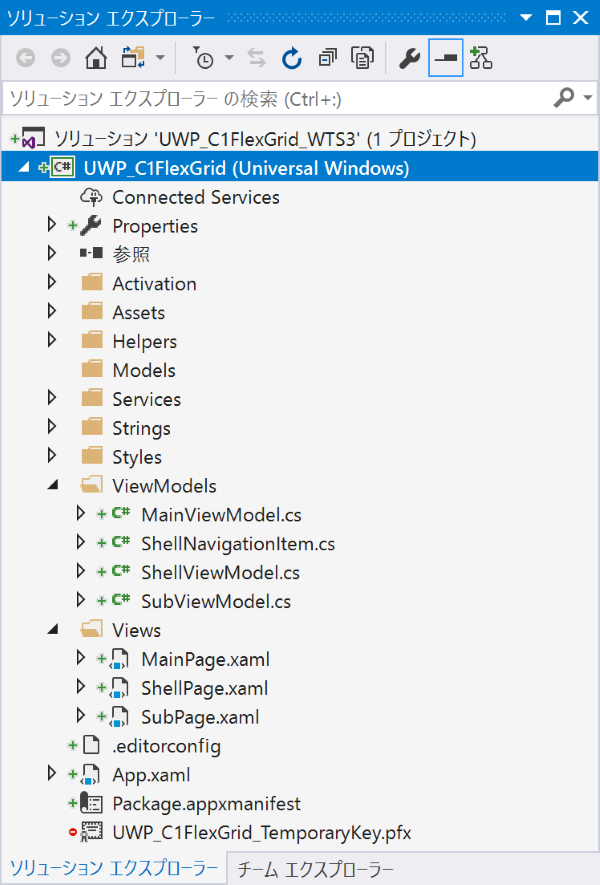This screenshot has height=885, width=600.
Task: Toggle Preview Selected Items button
Action: [446, 58]
